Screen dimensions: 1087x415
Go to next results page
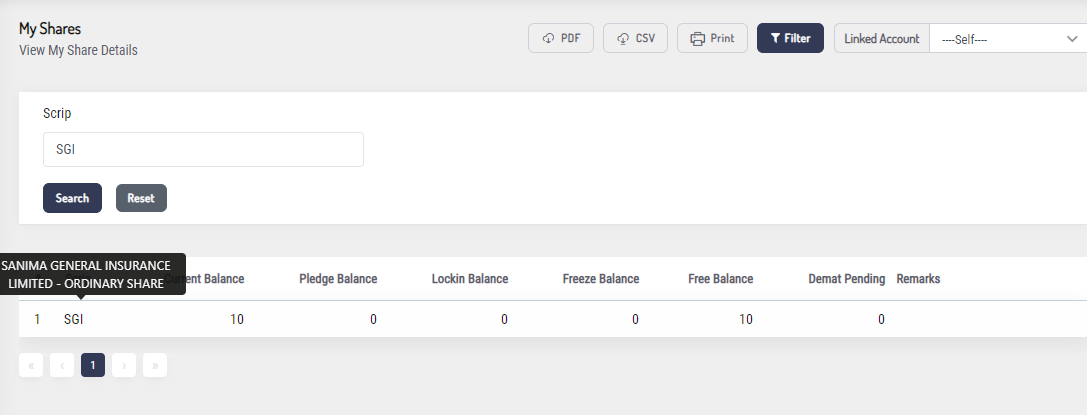(x=123, y=366)
